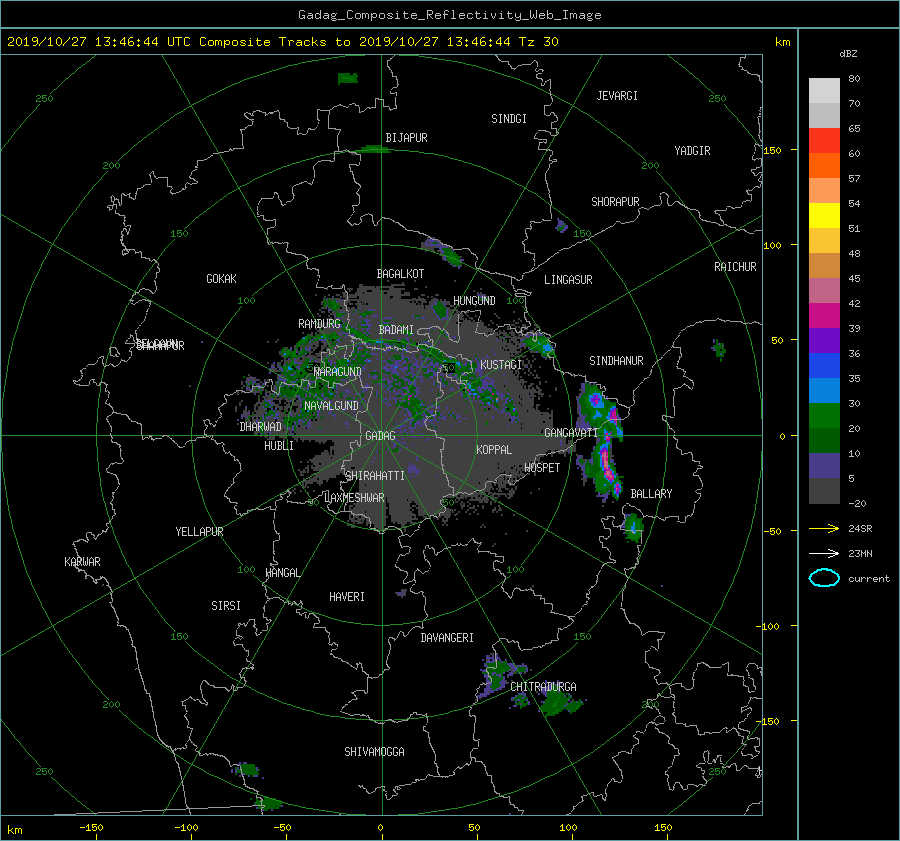This screenshot has width=900, height=841.
Task: Click the YELLAPUR city label
Action: 199,532
